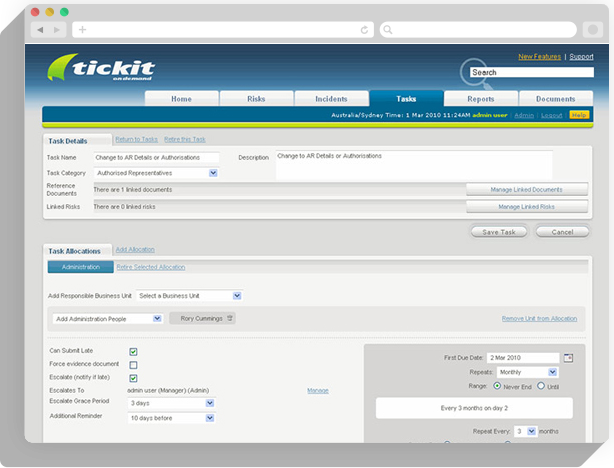The image size is (614, 468).
Task: Click into the Task Name text field
Action: pyautogui.click(x=156, y=157)
